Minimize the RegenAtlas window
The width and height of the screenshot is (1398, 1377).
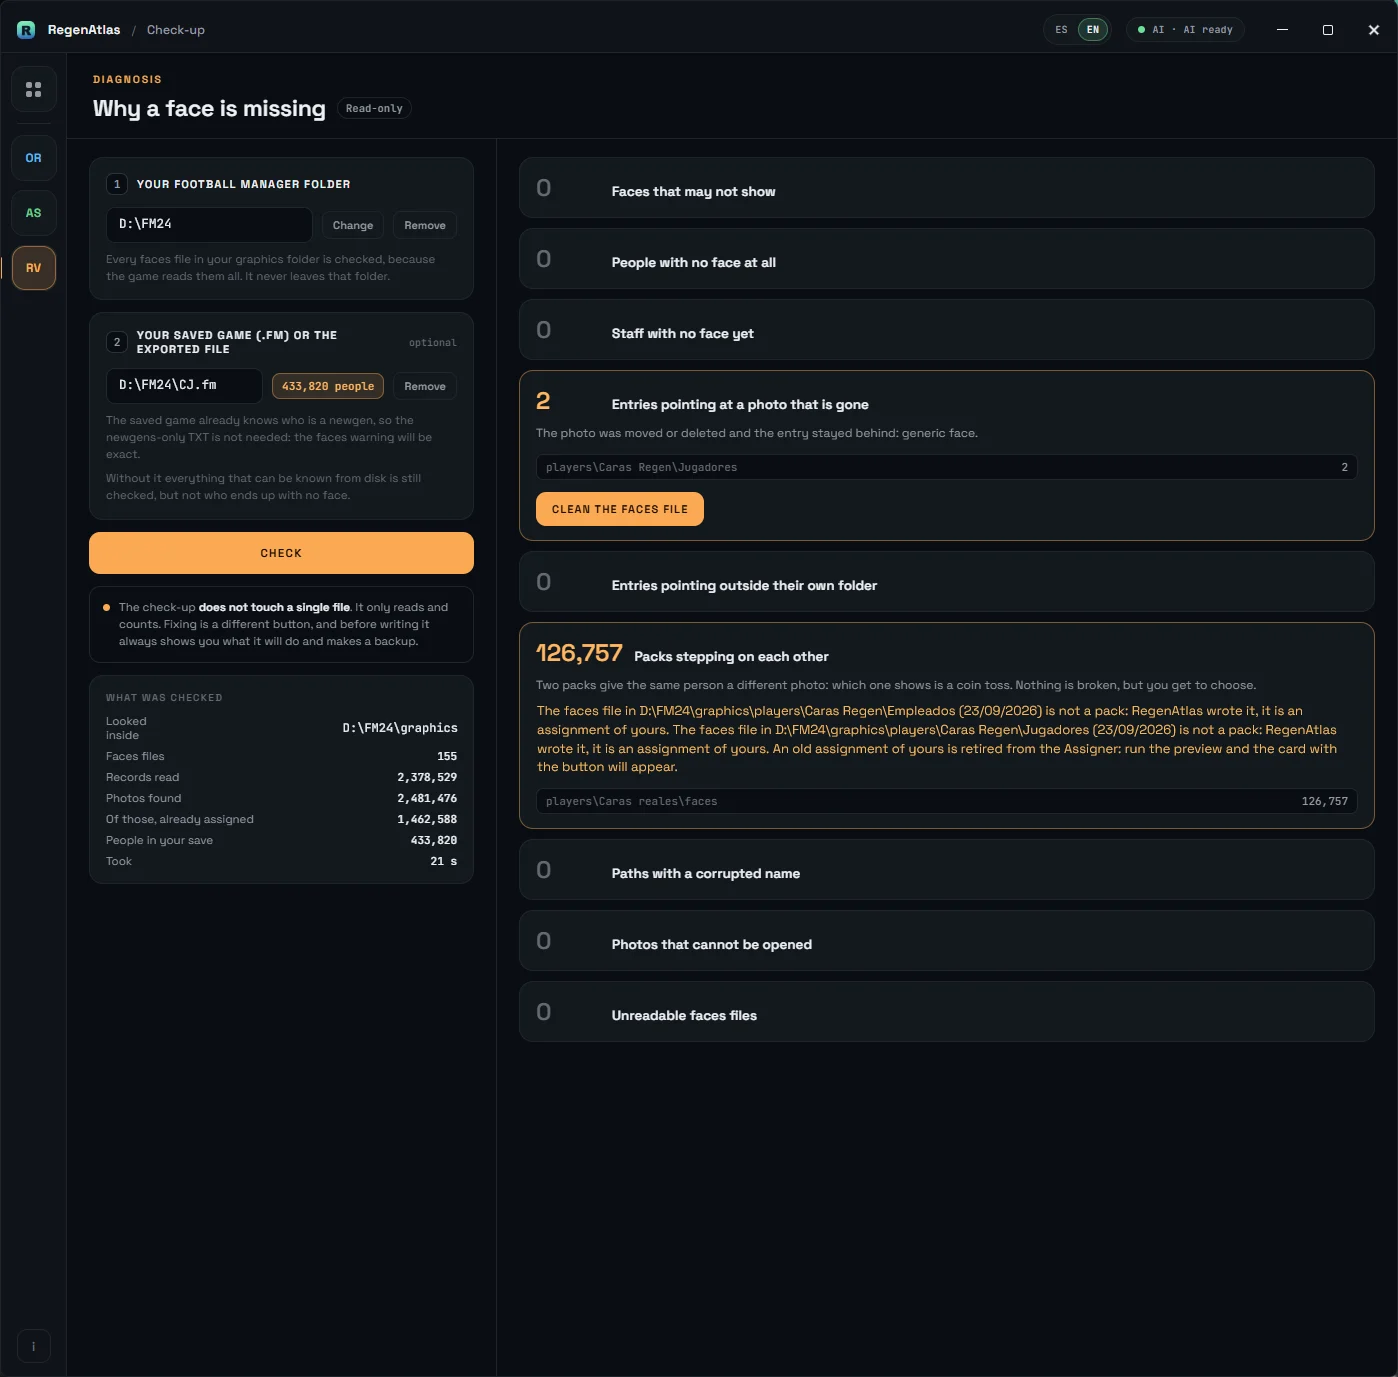[1282, 30]
